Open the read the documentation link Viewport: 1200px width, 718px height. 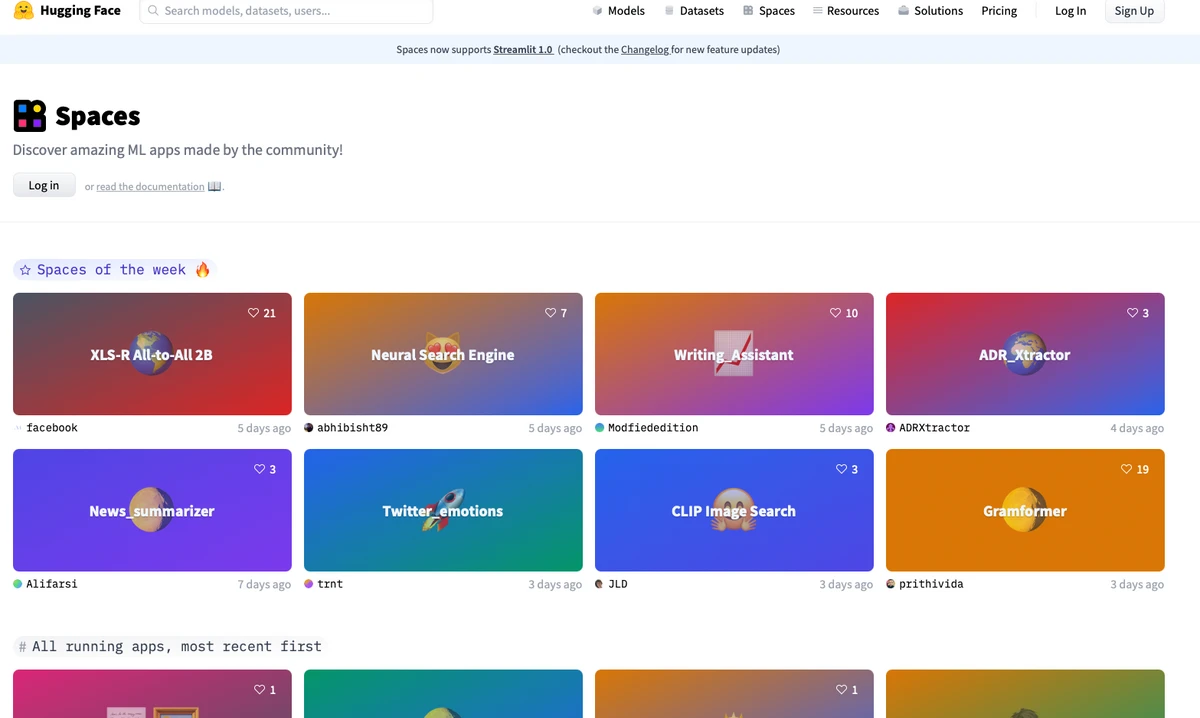[150, 187]
